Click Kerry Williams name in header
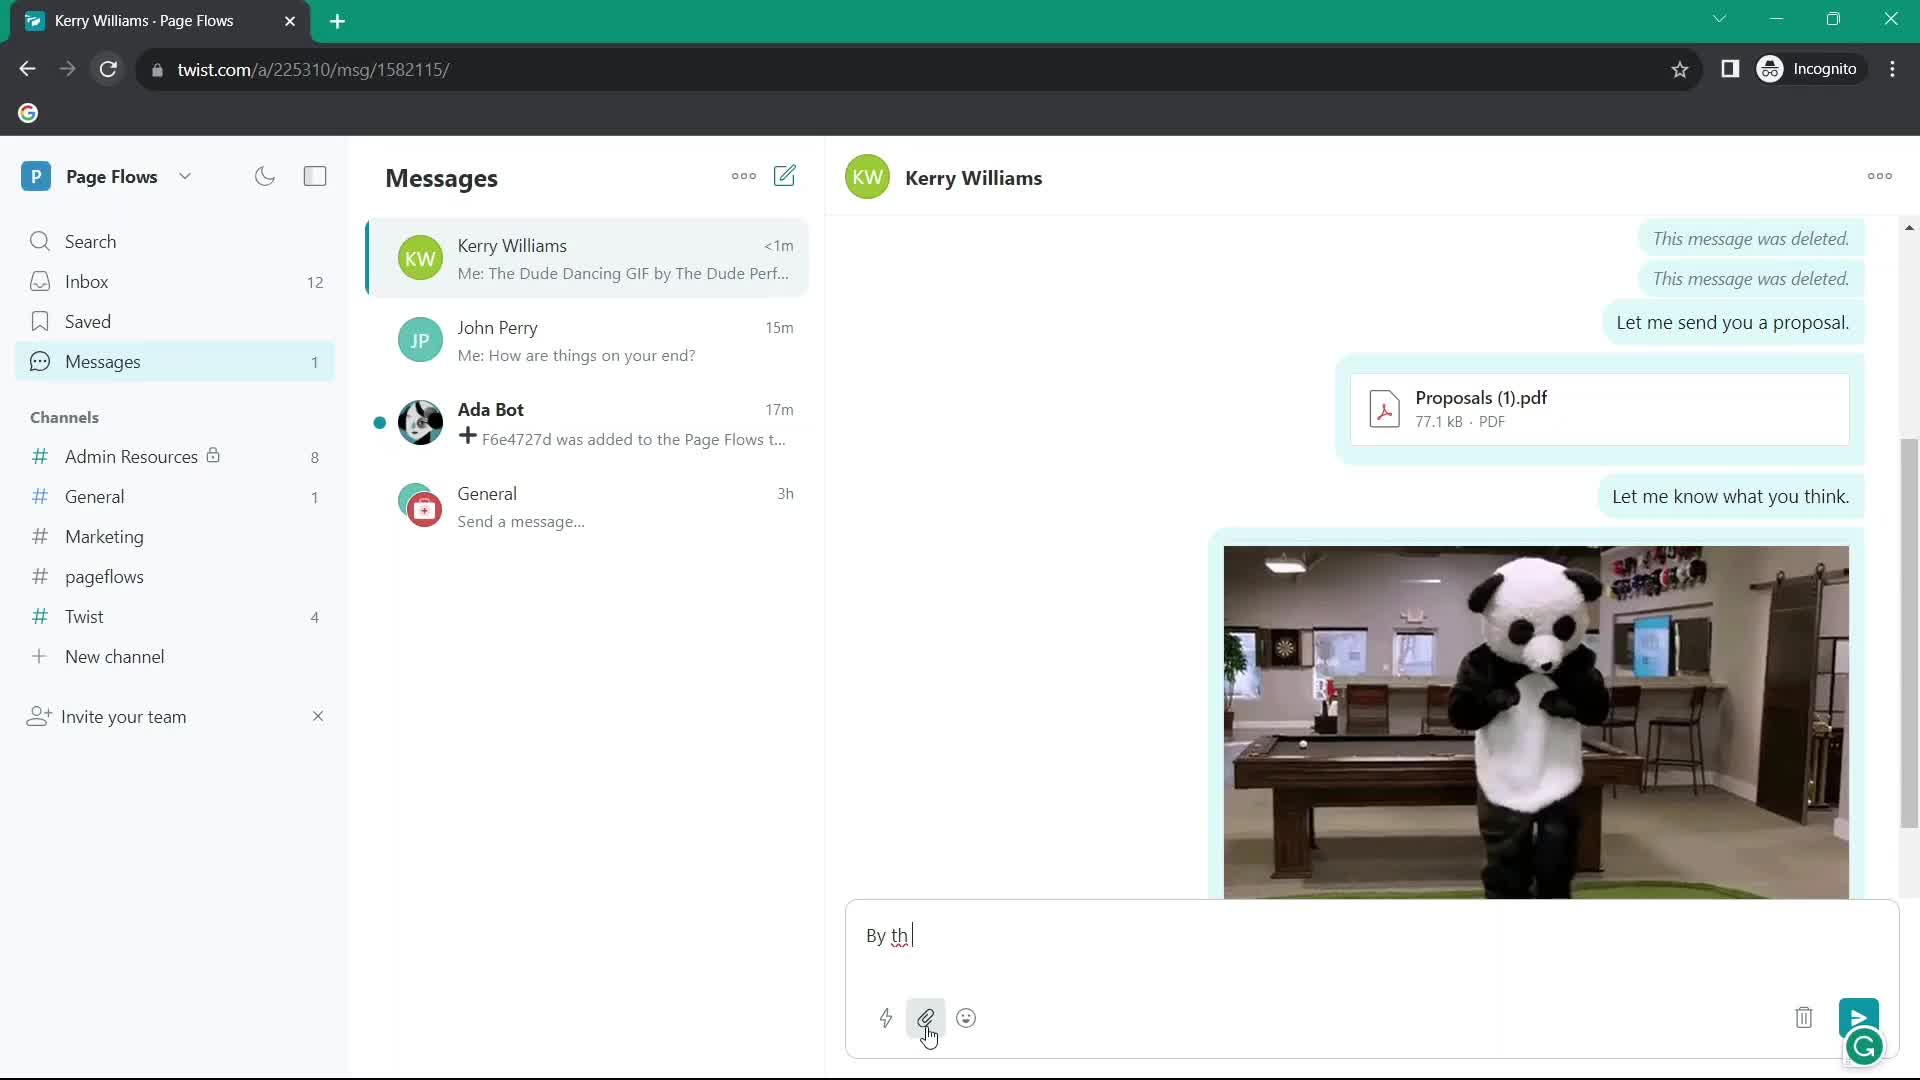 [x=973, y=178]
